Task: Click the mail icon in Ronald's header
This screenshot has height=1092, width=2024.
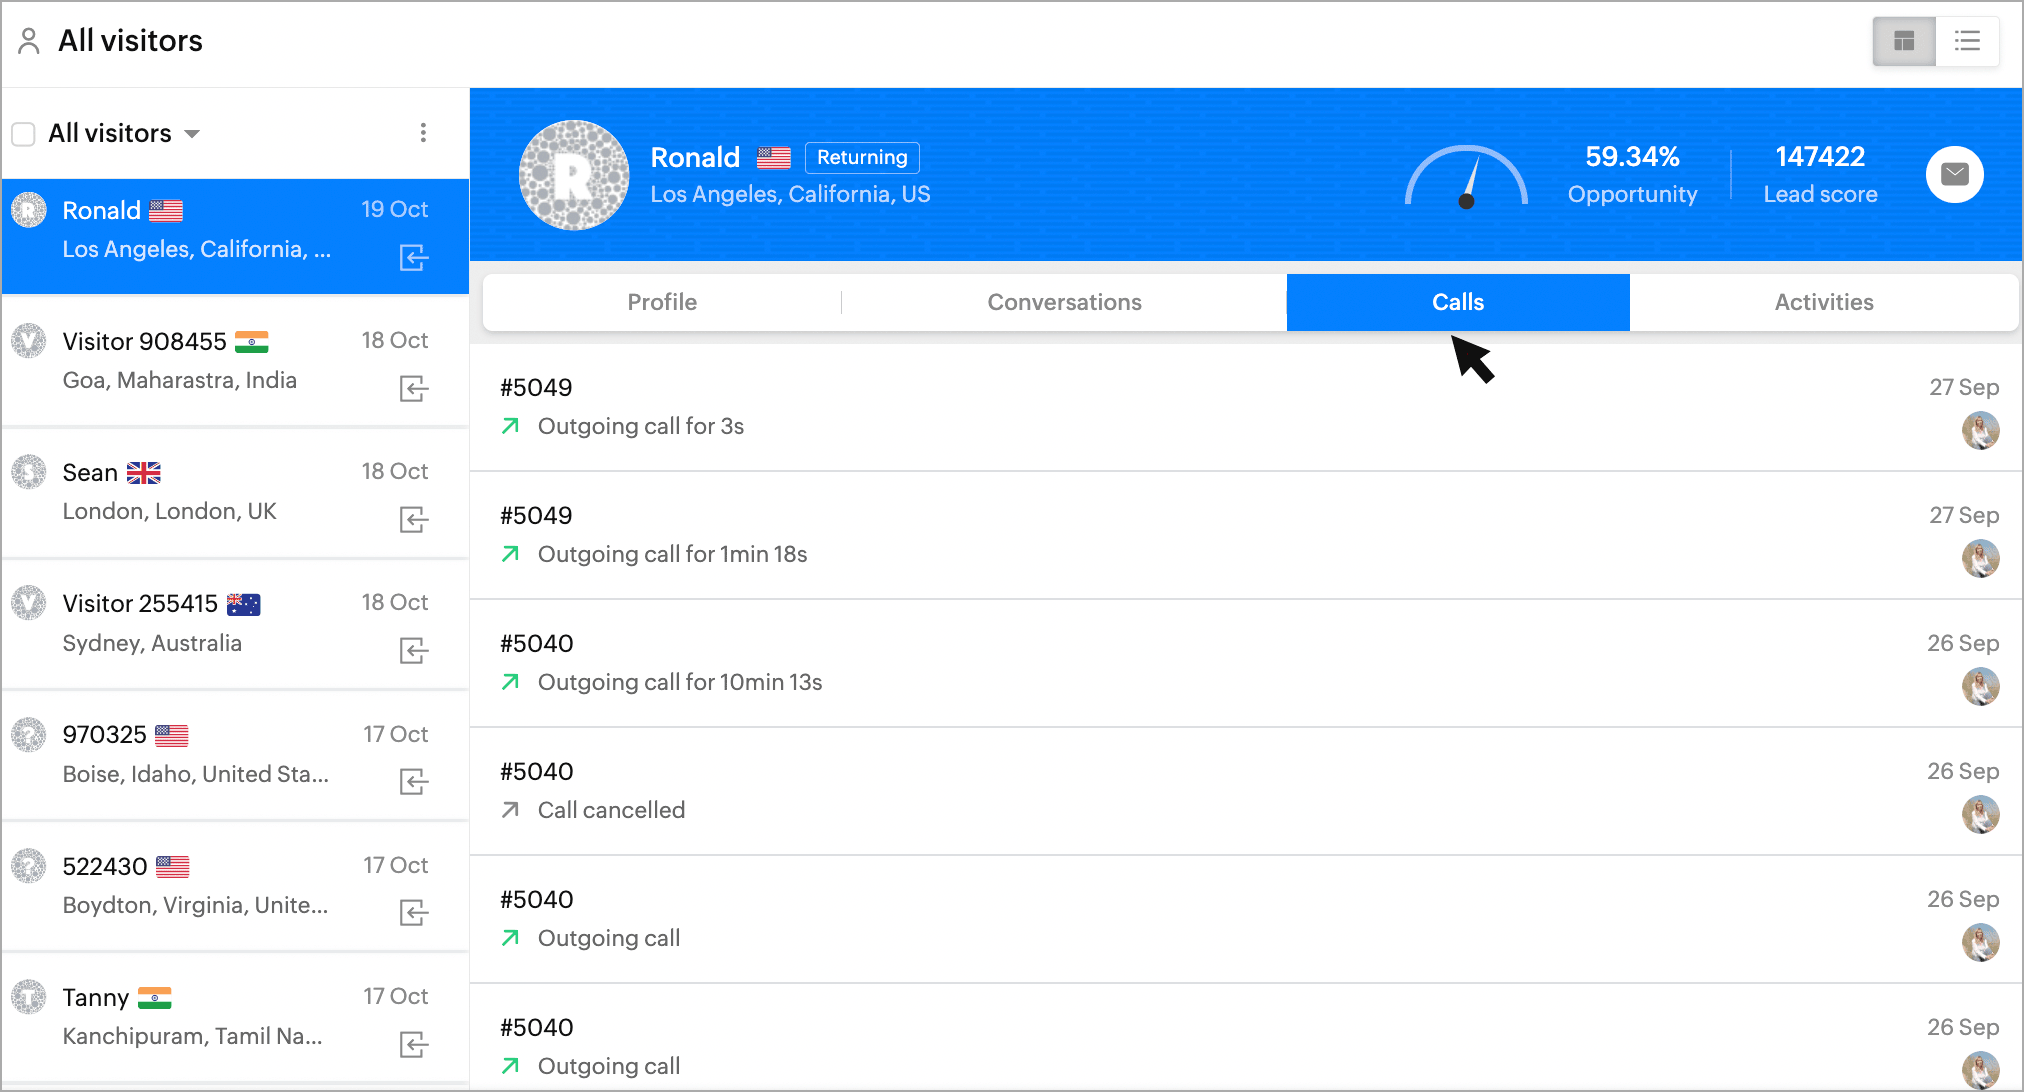Action: (1954, 174)
